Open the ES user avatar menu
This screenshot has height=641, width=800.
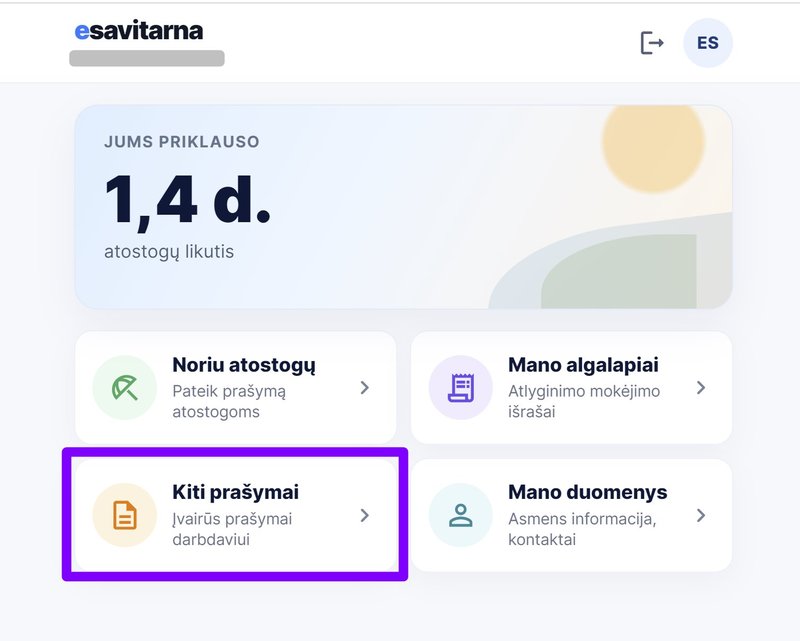(708, 43)
